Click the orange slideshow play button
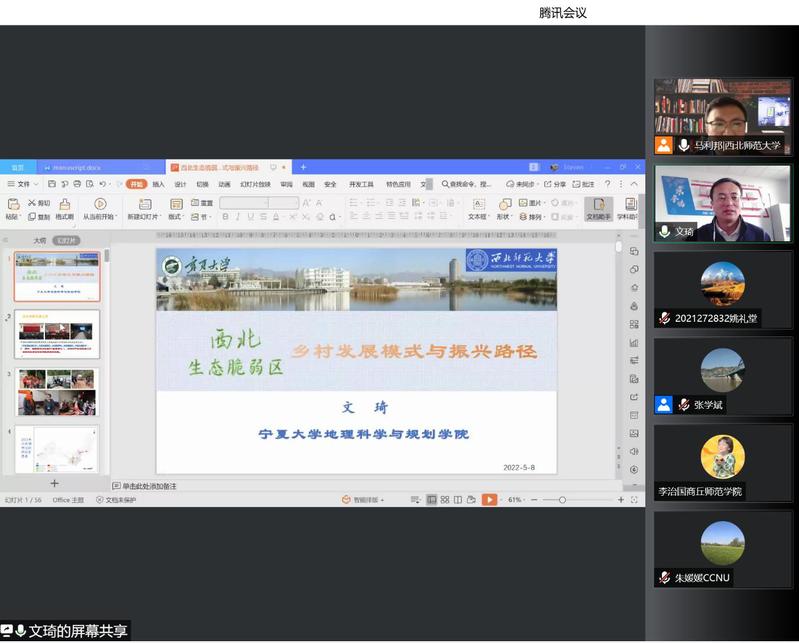 pos(488,499)
